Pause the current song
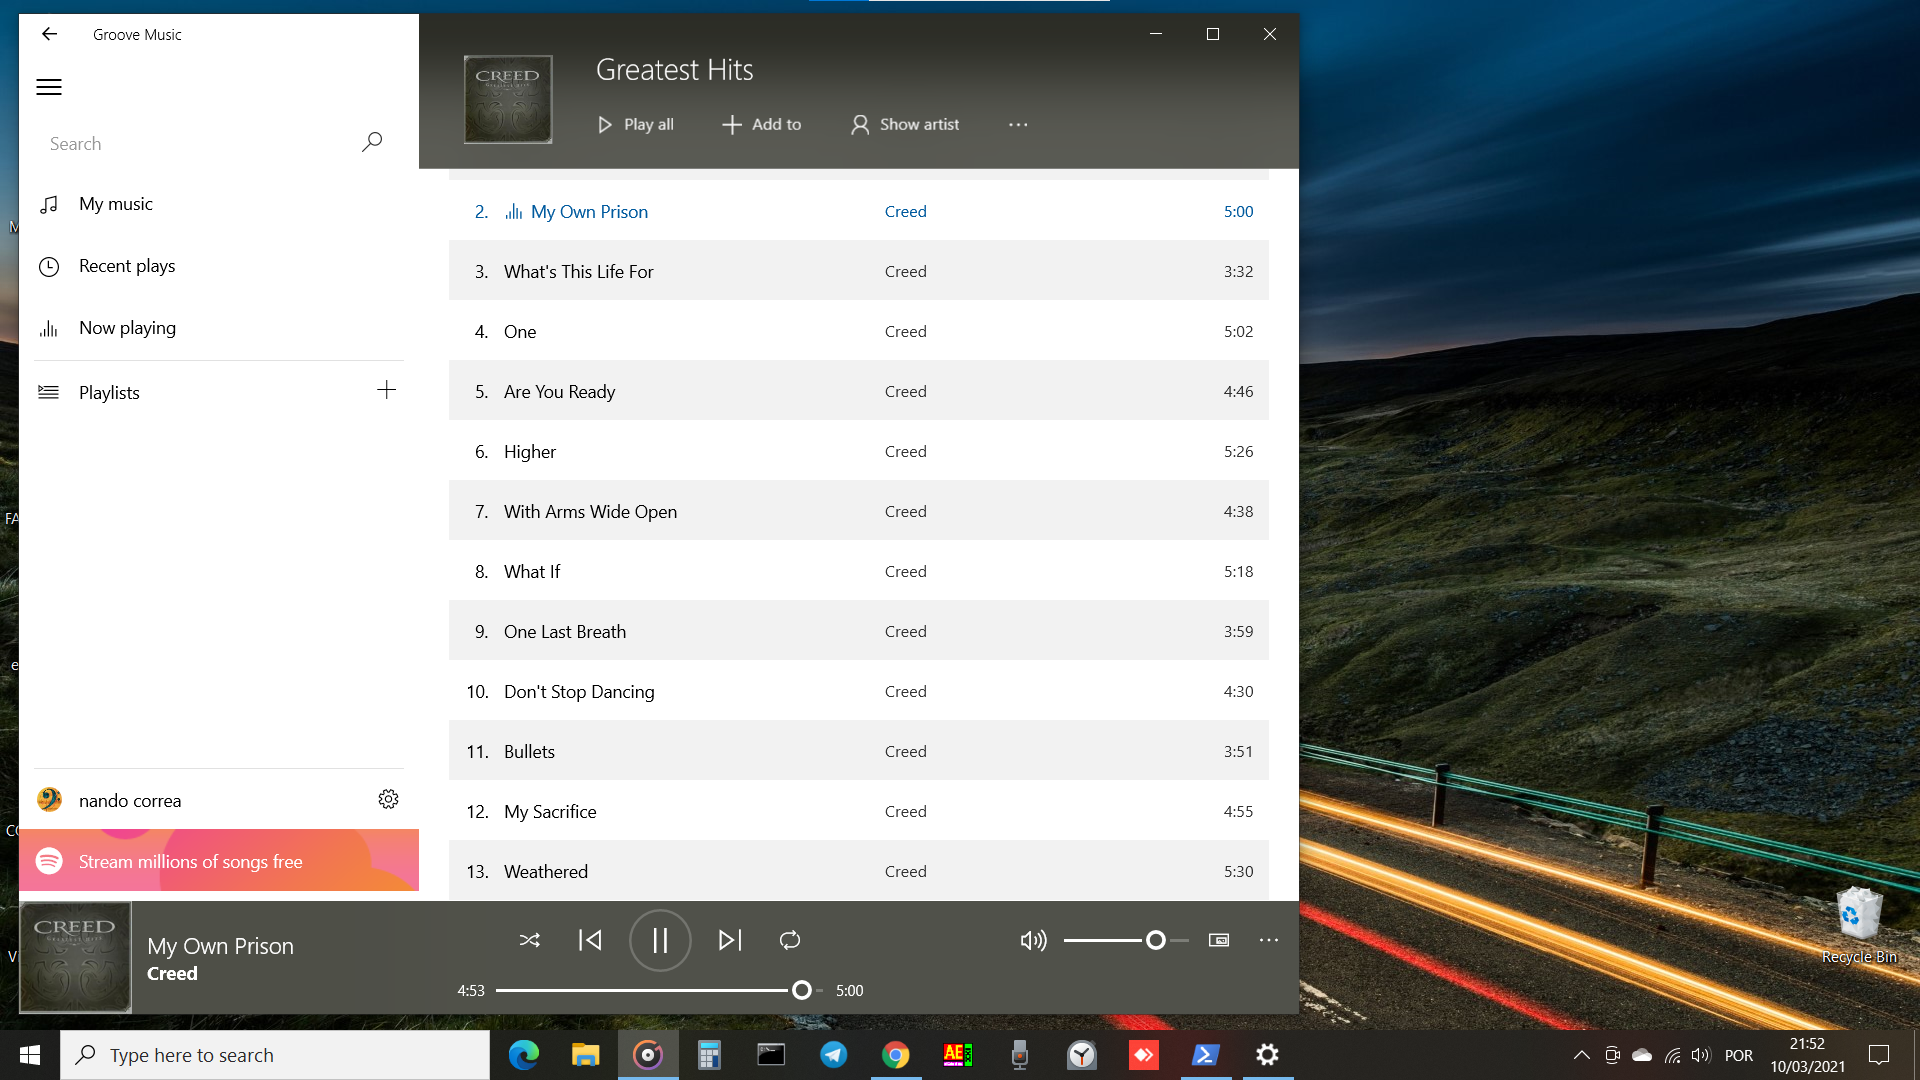This screenshot has width=1920, height=1080. click(660, 940)
